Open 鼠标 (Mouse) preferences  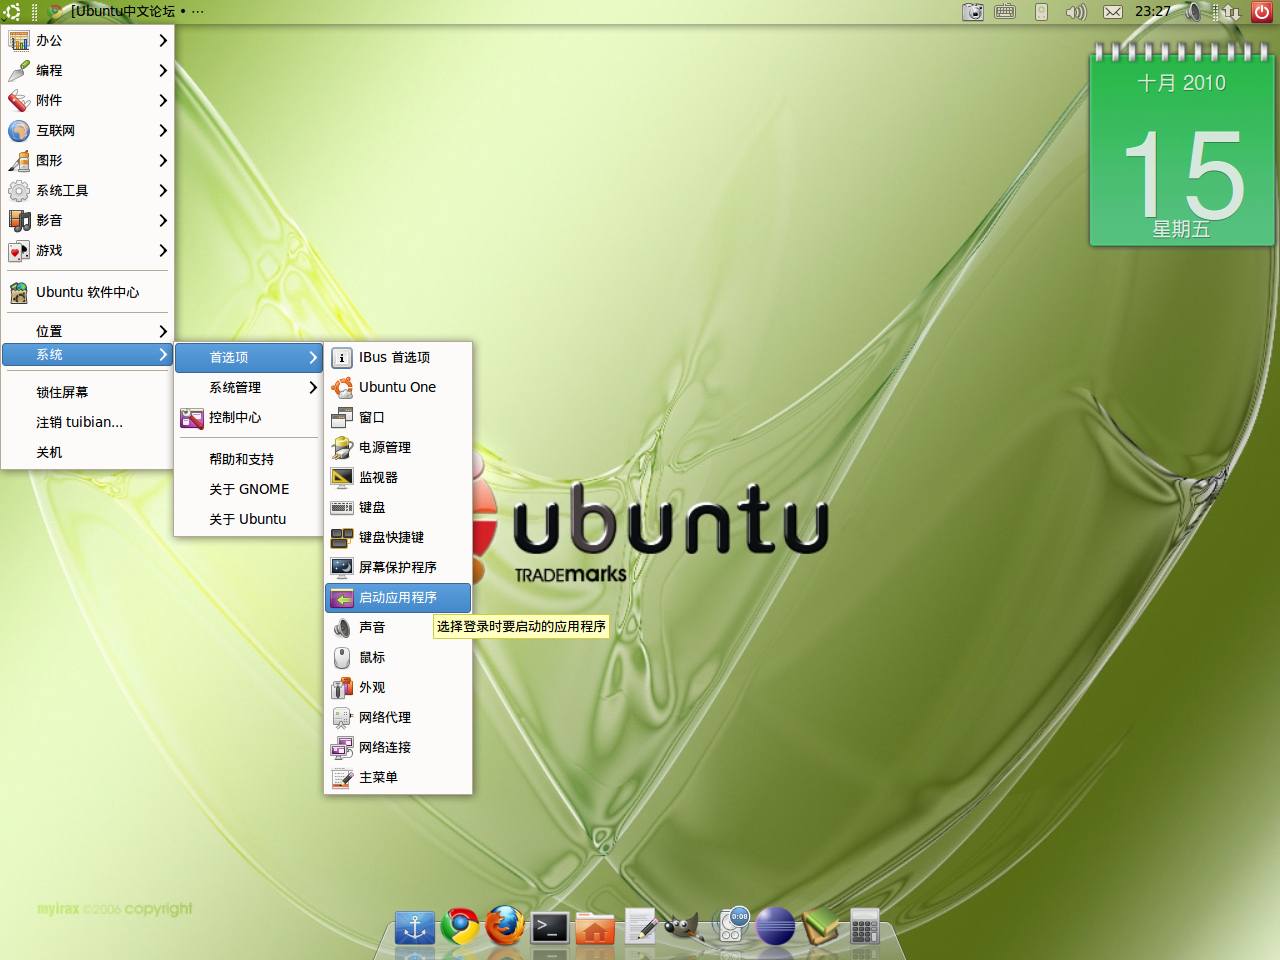click(x=398, y=657)
